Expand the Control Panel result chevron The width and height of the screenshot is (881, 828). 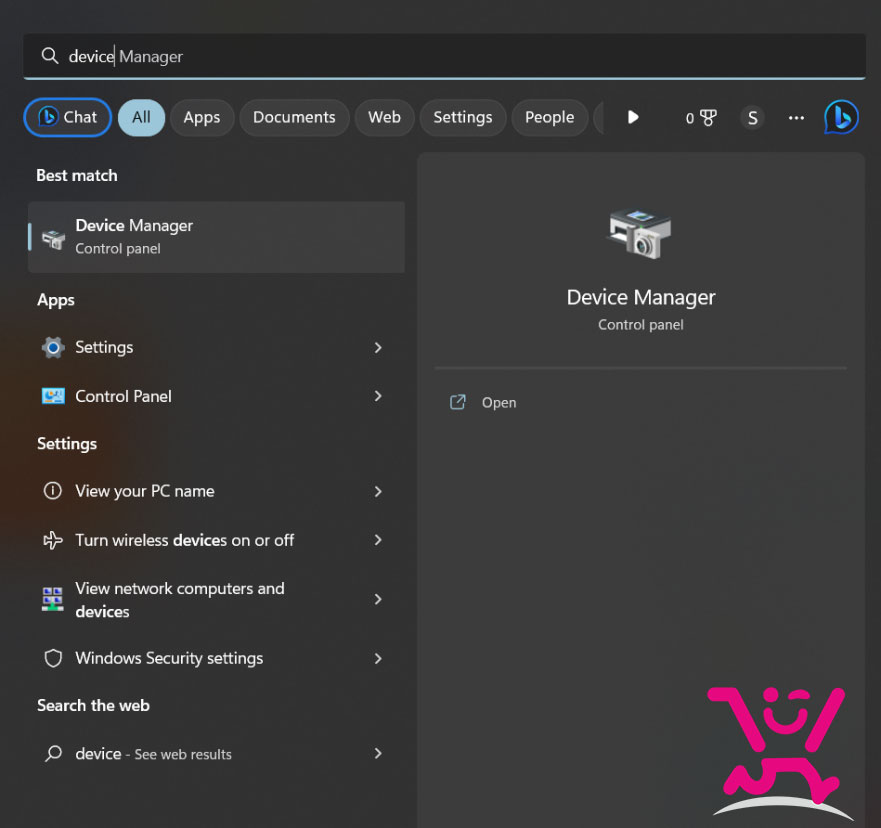pyautogui.click(x=378, y=396)
